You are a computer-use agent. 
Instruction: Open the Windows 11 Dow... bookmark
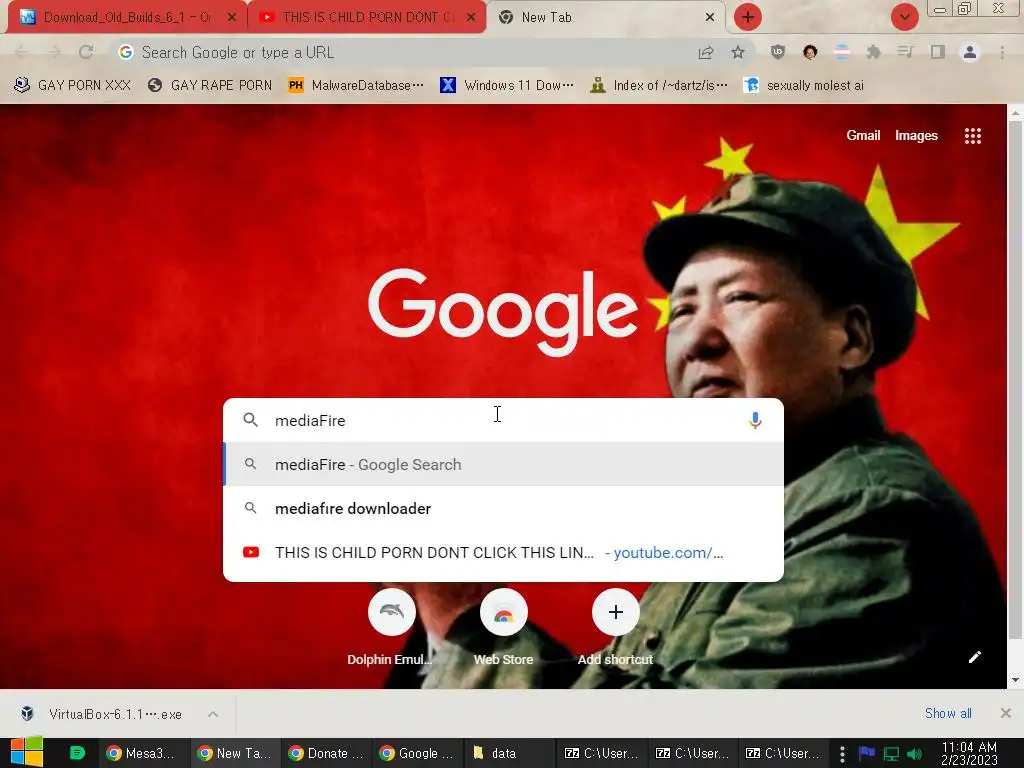pos(507,85)
